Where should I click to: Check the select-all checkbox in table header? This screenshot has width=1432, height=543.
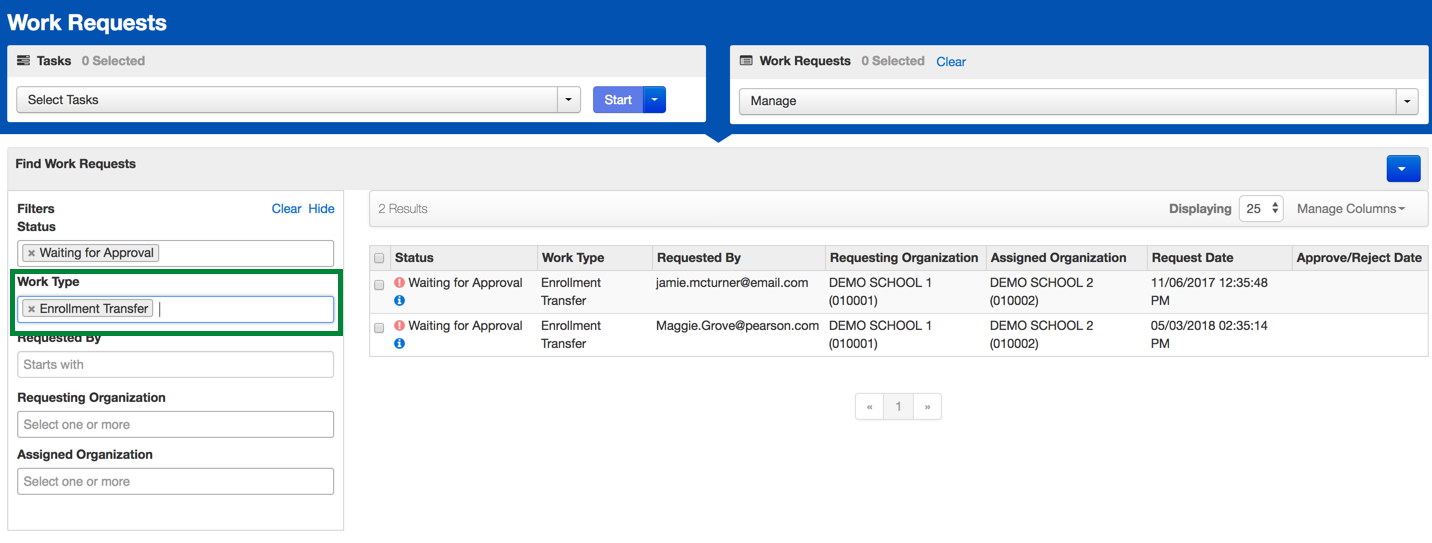[379, 258]
